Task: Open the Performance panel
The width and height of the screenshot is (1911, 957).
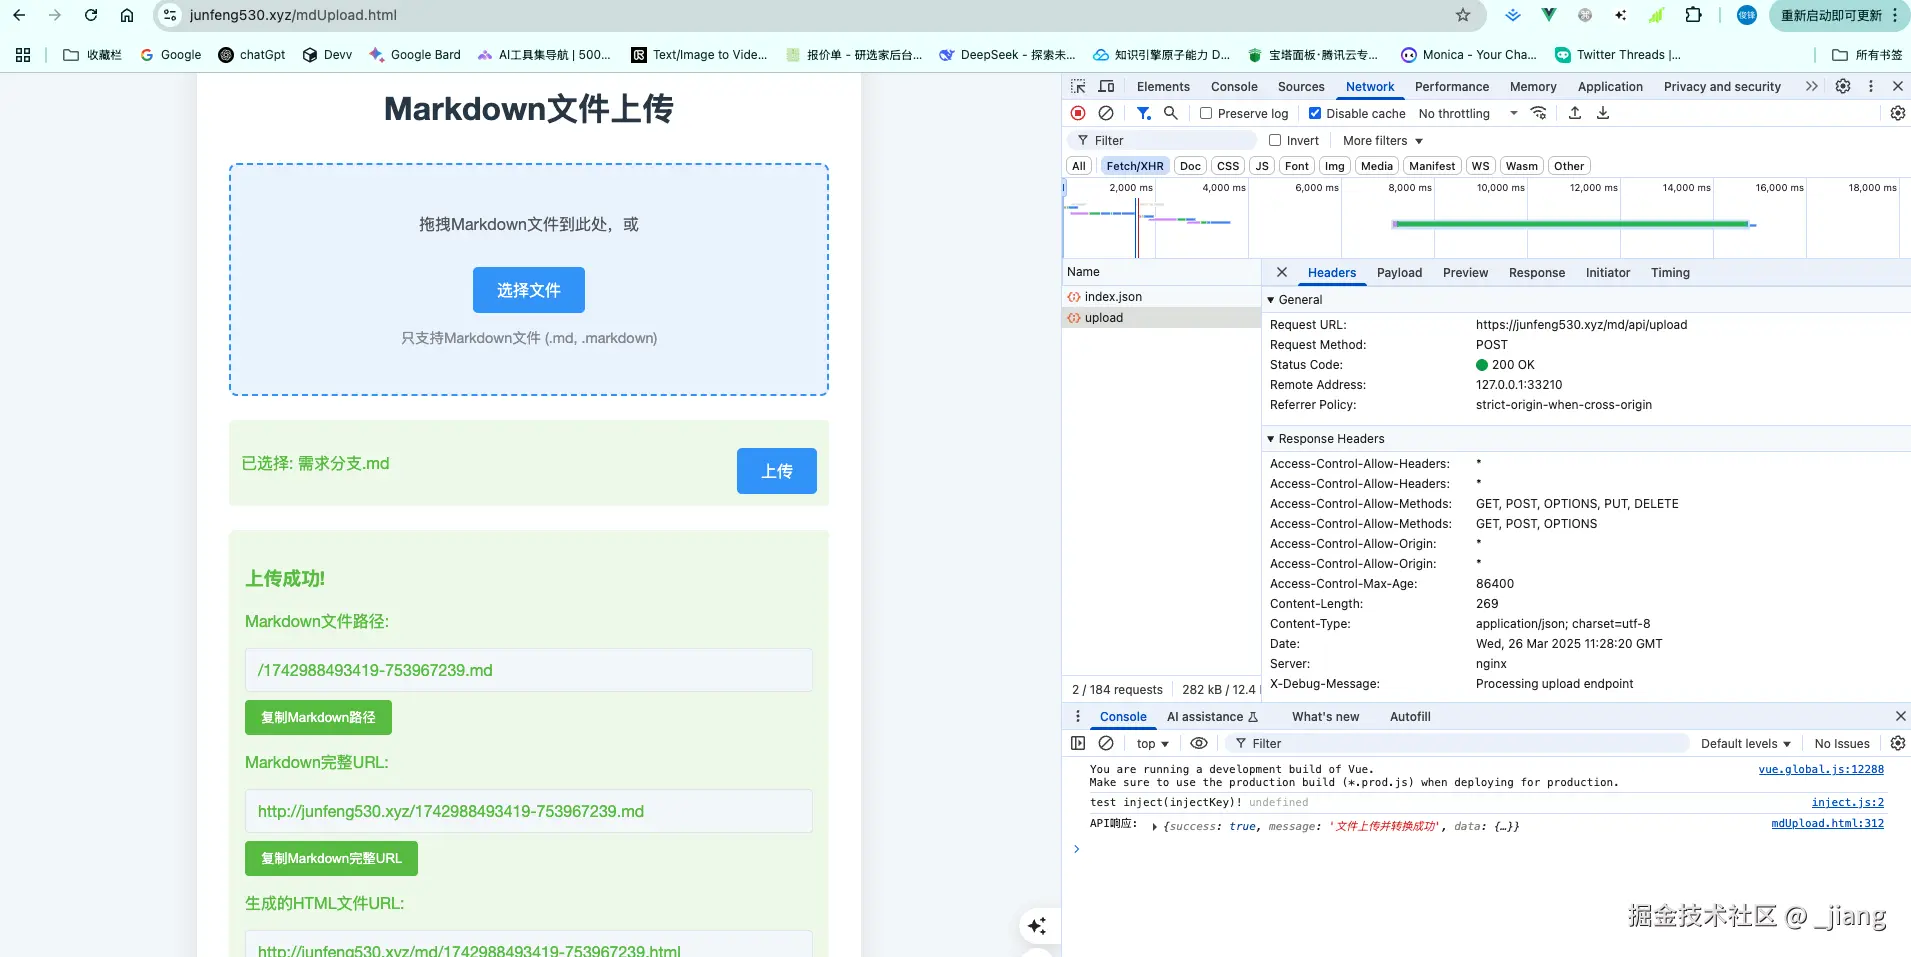Action: coord(1451,86)
